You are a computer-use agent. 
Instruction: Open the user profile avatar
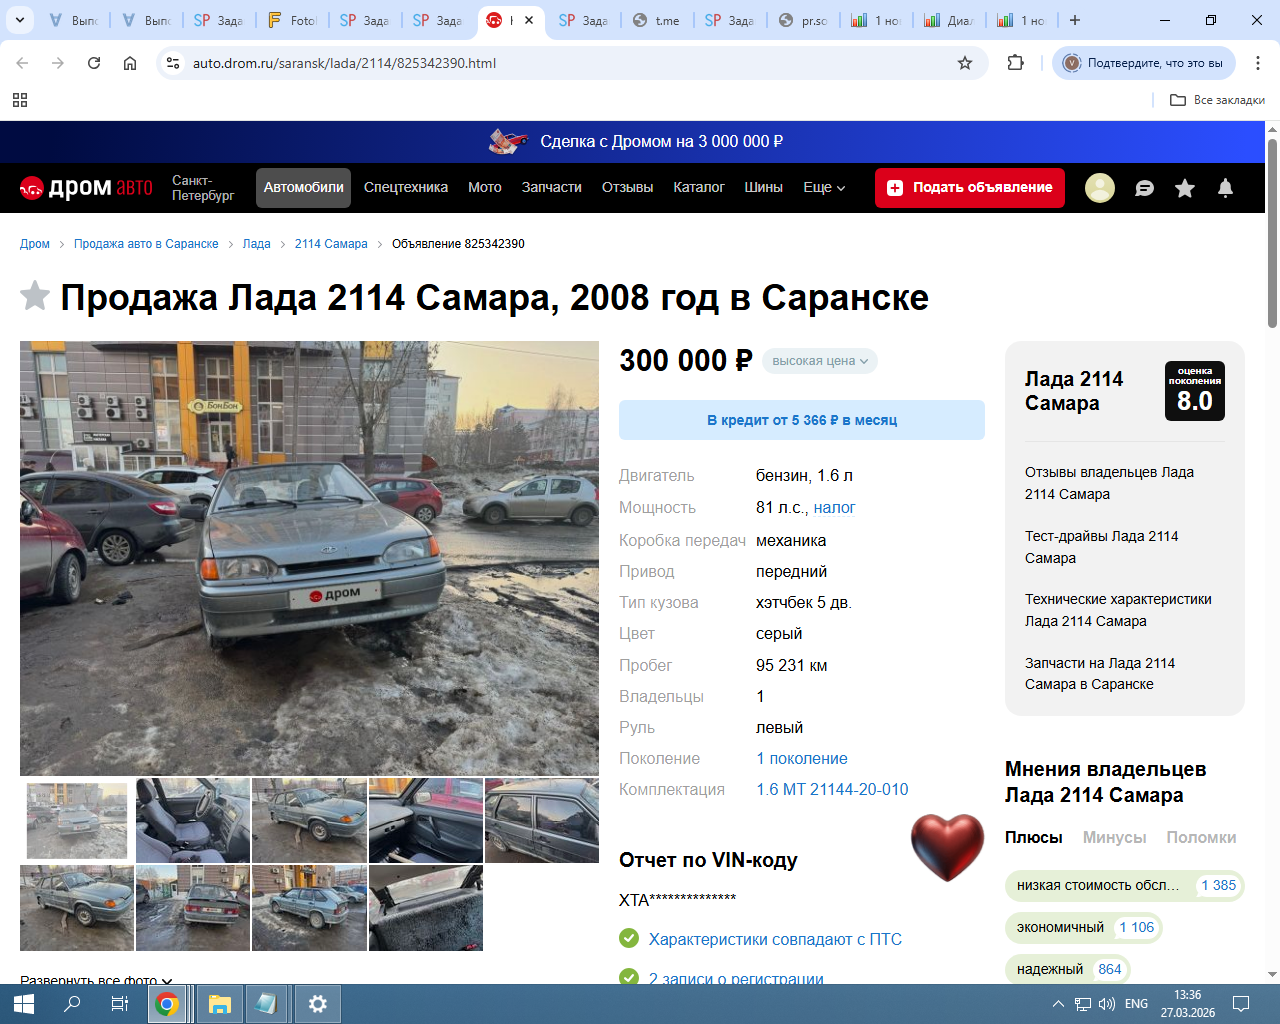click(x=1100, y=188)
